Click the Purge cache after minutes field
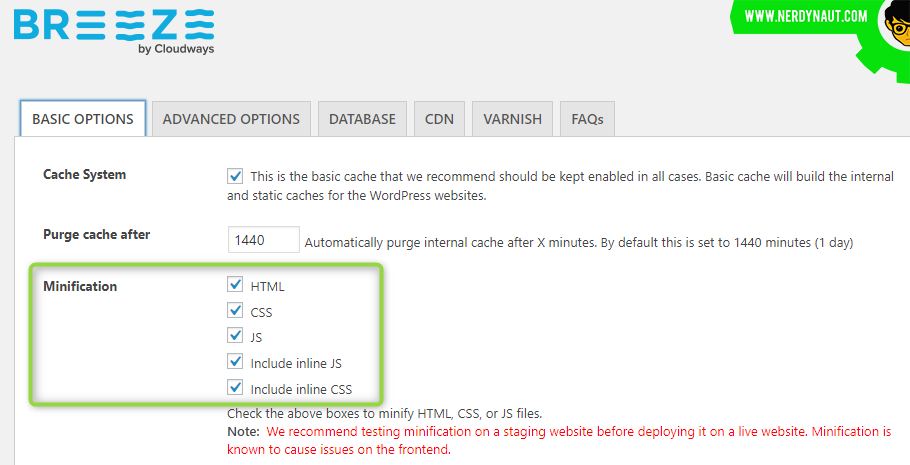 point(263,240)
